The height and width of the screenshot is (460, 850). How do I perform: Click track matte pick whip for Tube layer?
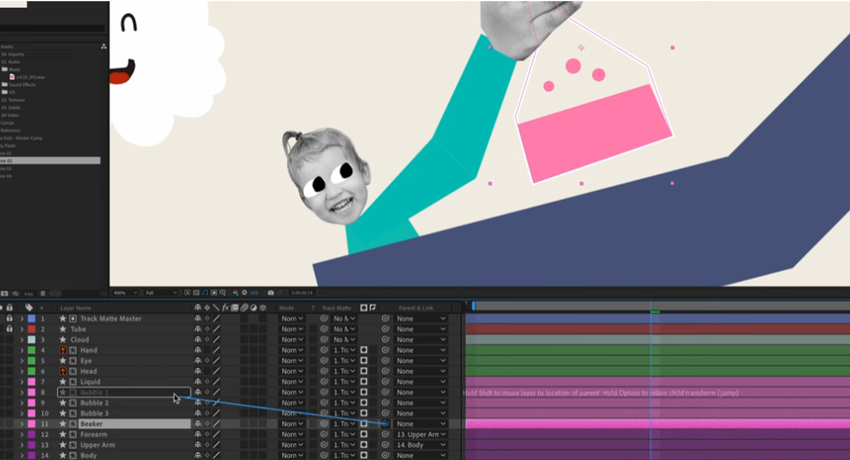click(324, 329)
